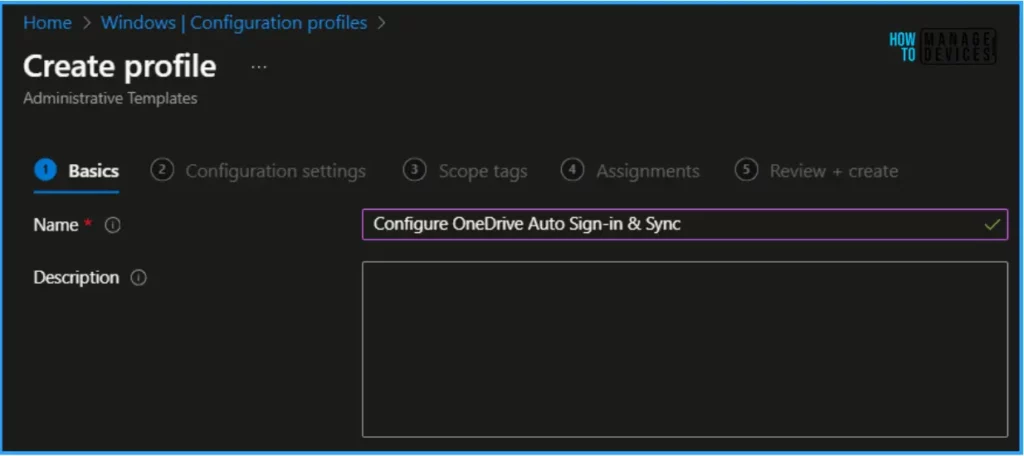
Task: Show info tooltip for Description field
Action: tap(138, 278)
